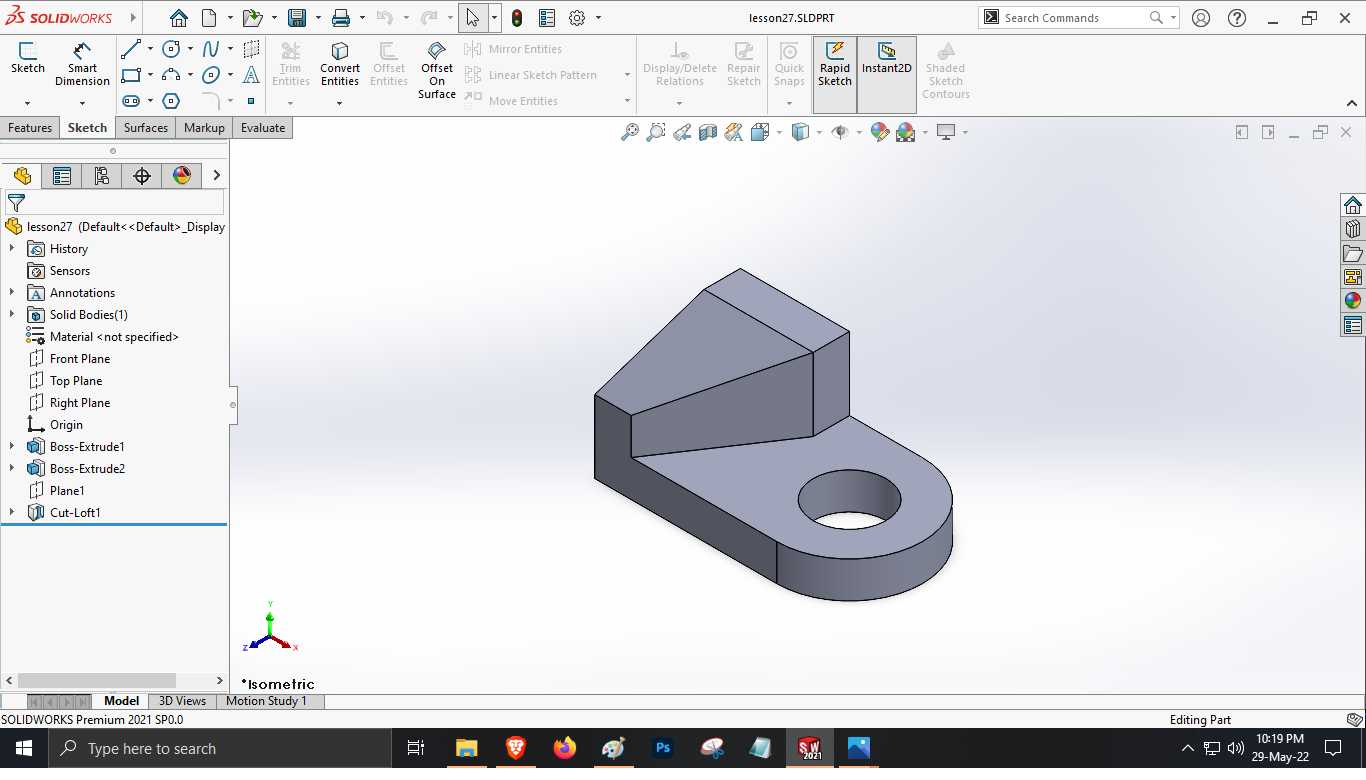The height and width of the screenshot is (780, 1366).
Task: Click the Smart Dimension tool
Action: pyautogui.click(x=82, y=65)
